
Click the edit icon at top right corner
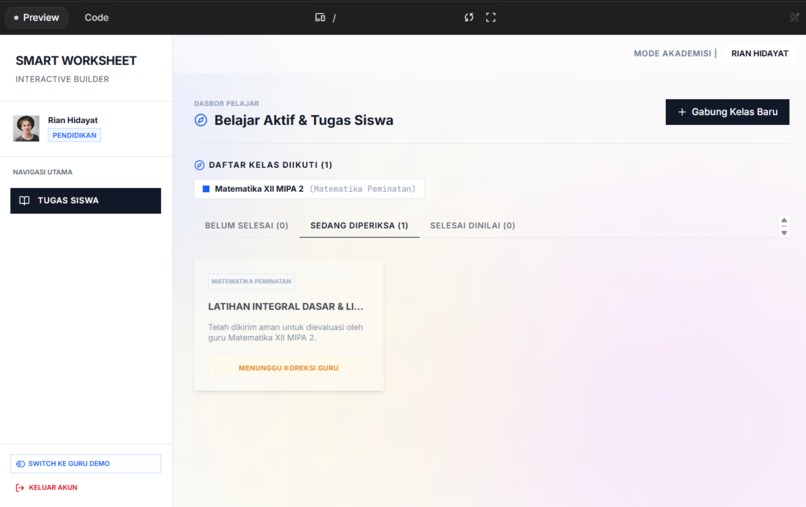pyautogui.click(x=794, y=17)
